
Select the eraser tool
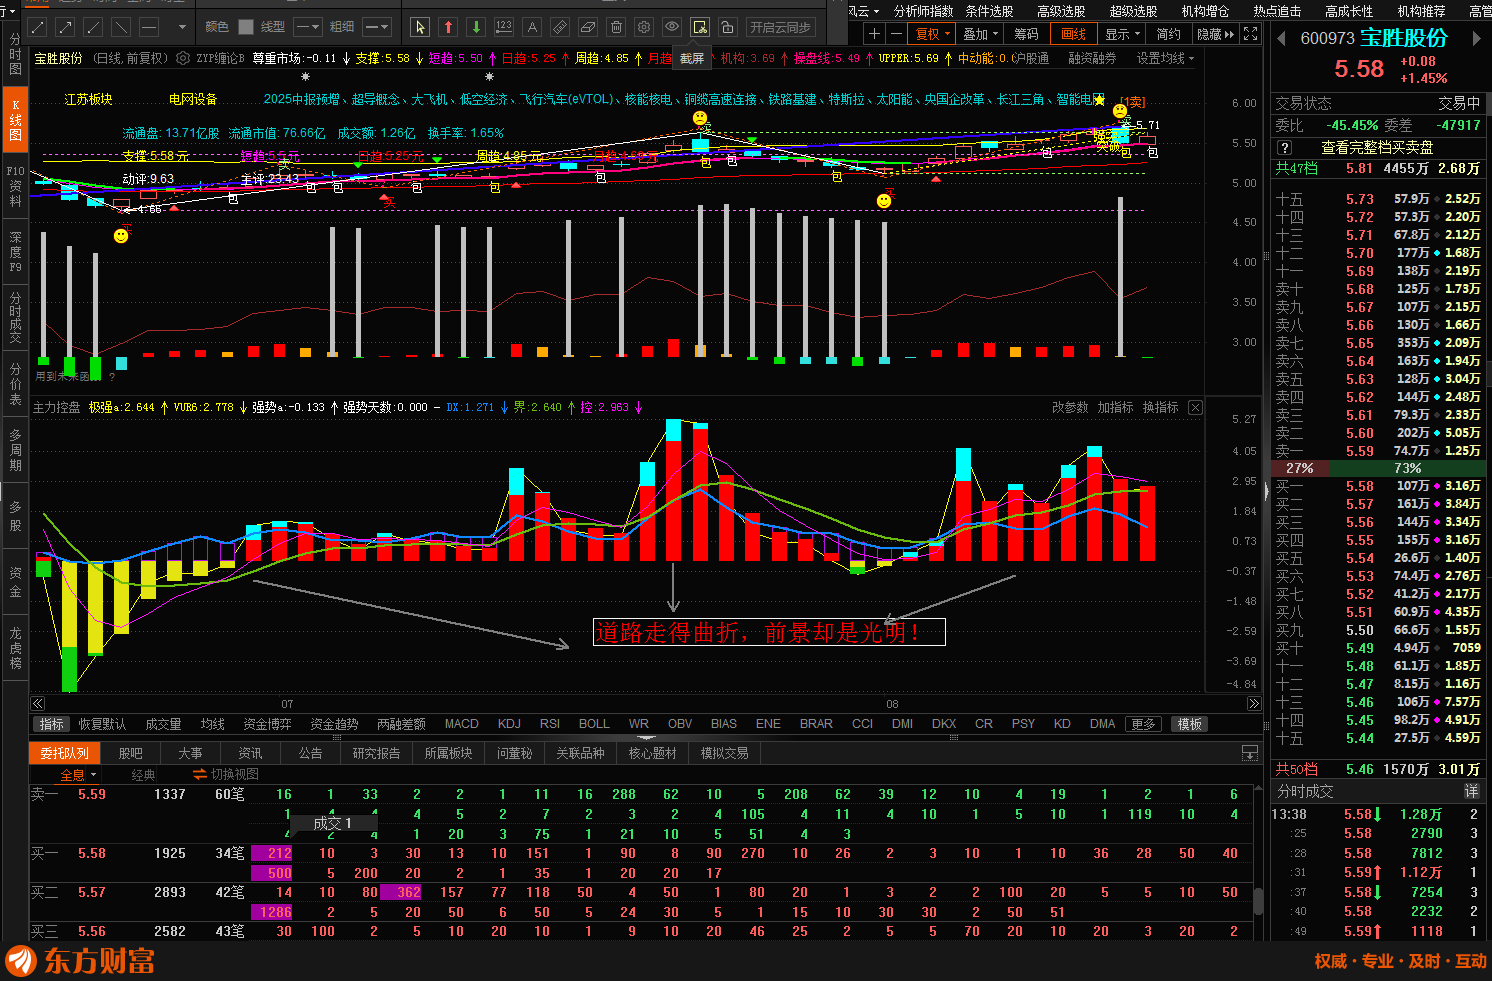588,27
